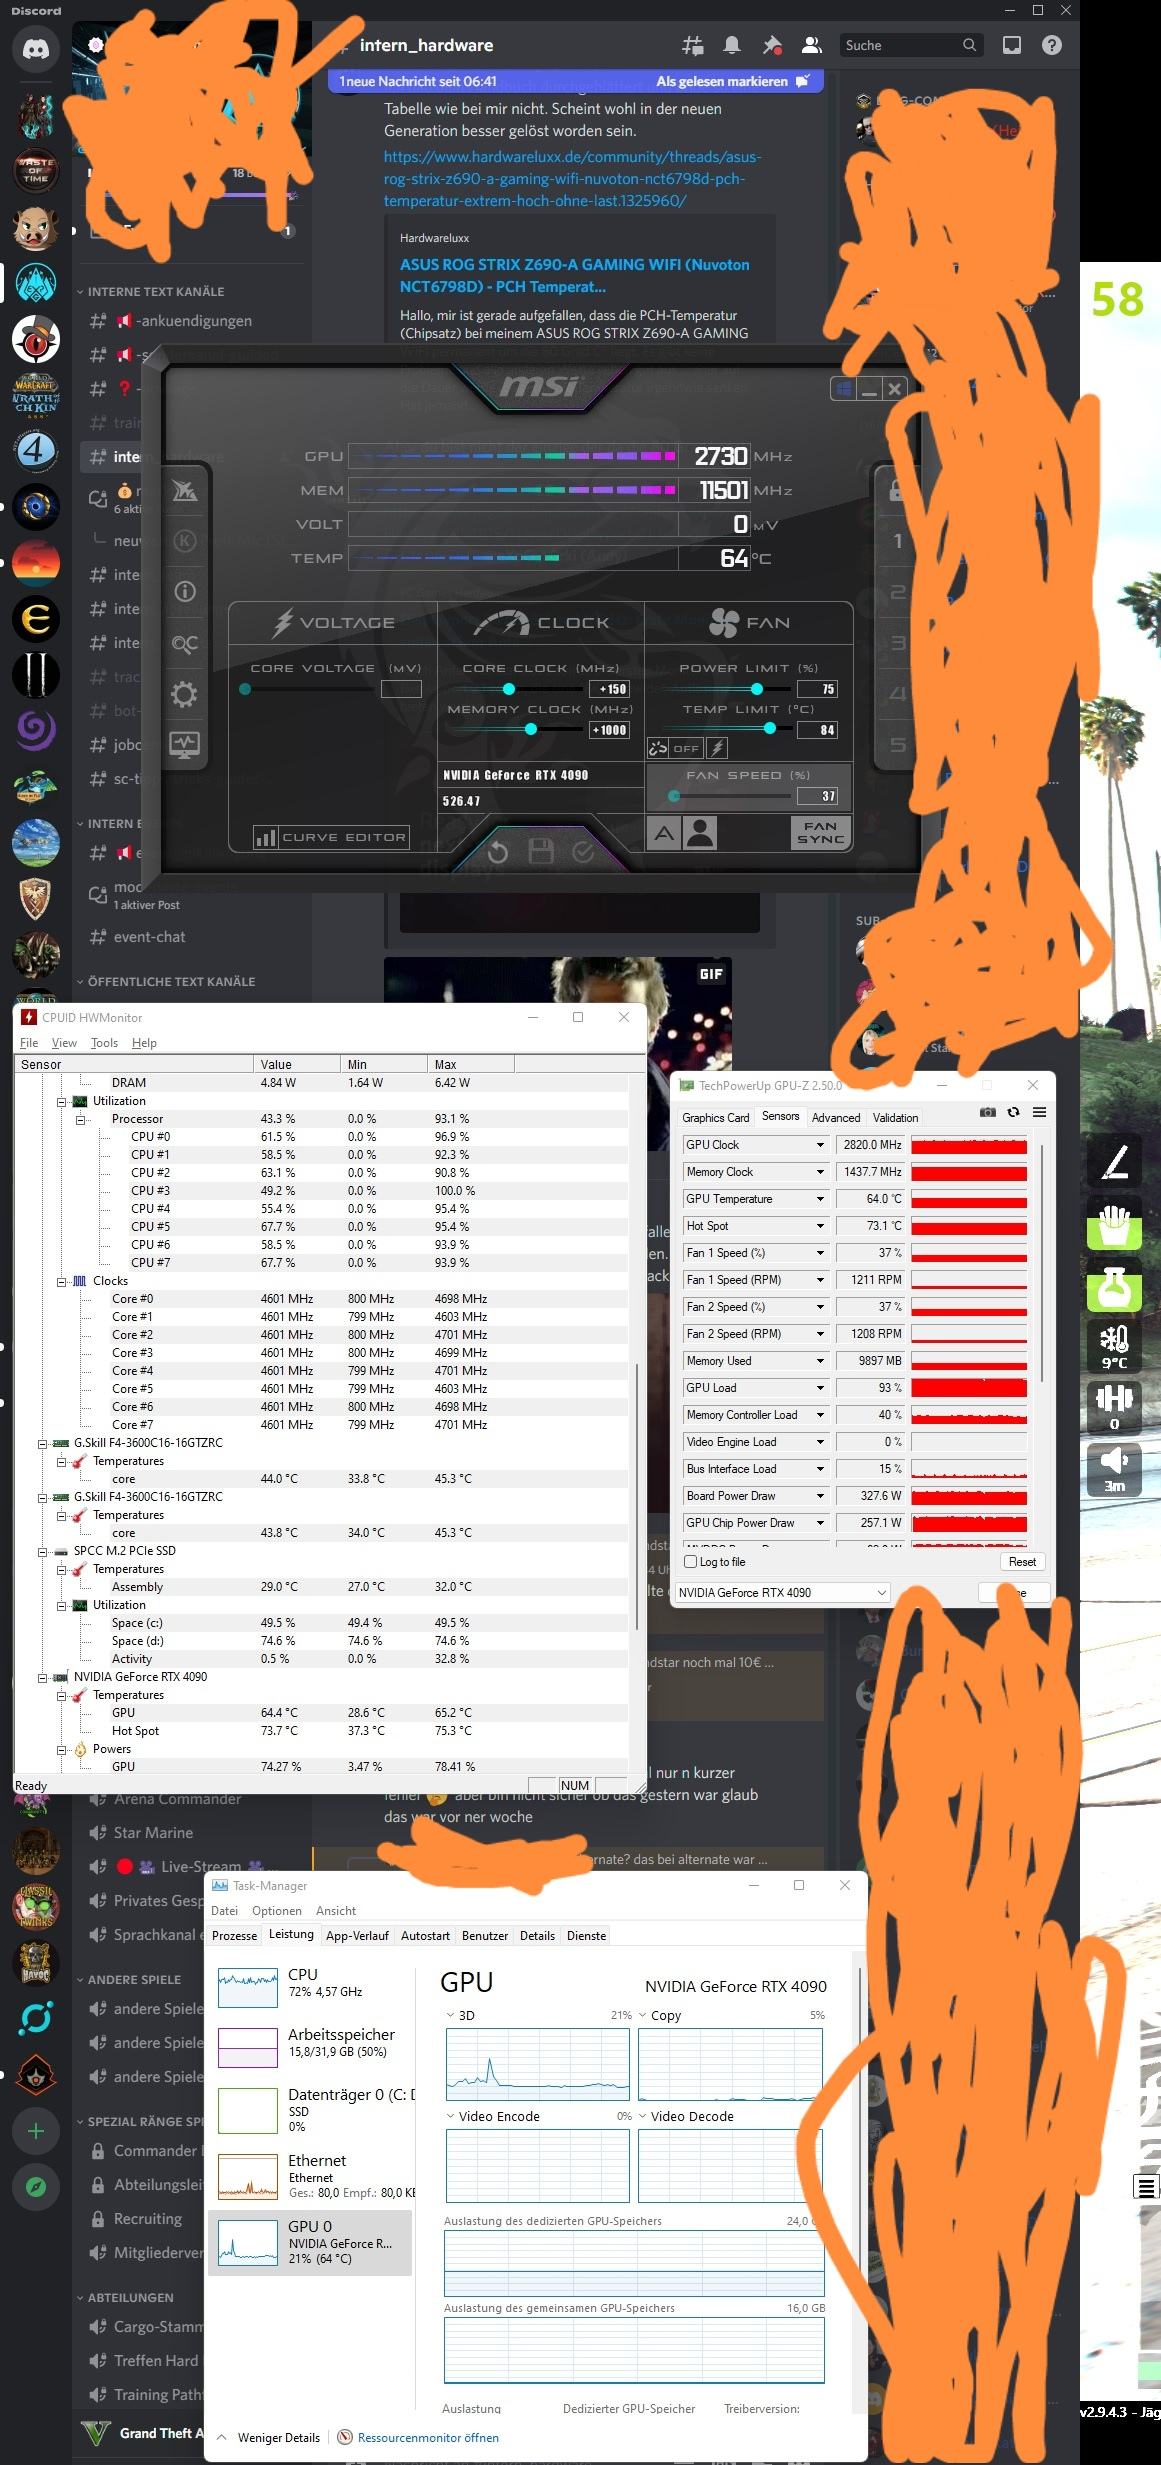Open MSI Afterburner settings gear
This screenshot has width=1161, height=2465.
pyautogui.click(x=185, y=694)
